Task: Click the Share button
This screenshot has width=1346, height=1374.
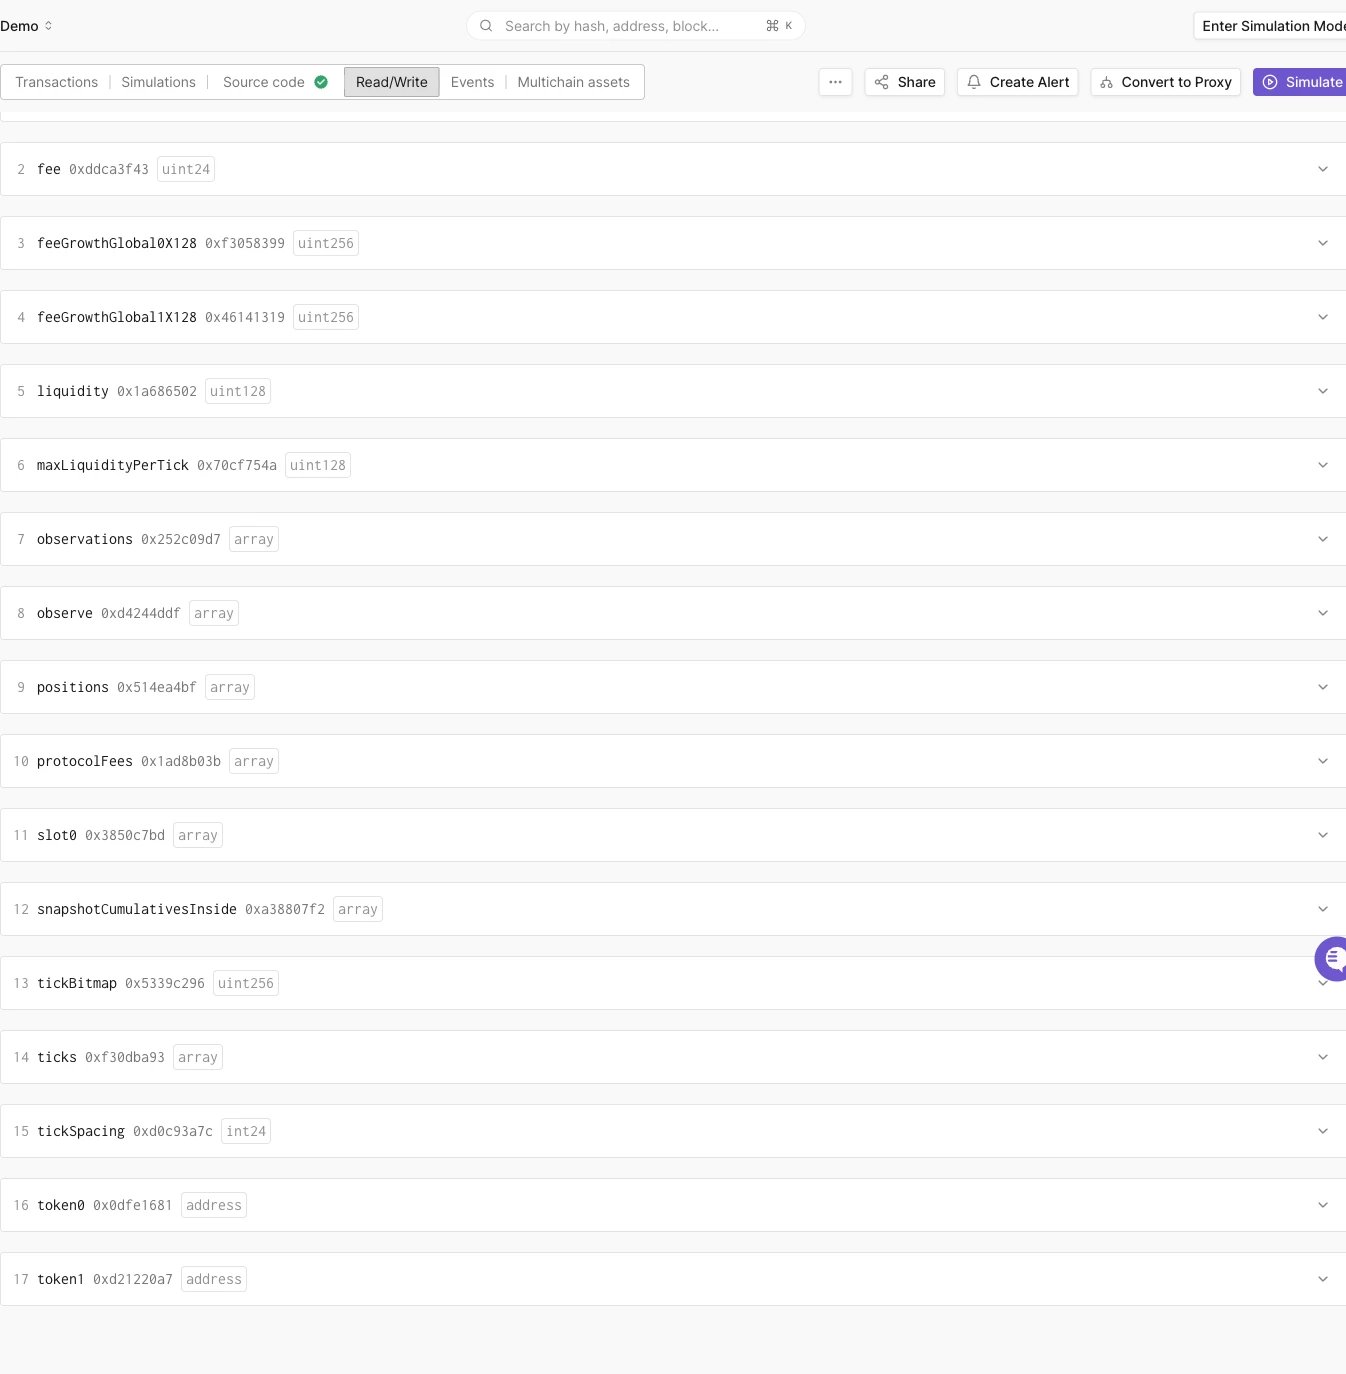Action: [x=905, y=82]
